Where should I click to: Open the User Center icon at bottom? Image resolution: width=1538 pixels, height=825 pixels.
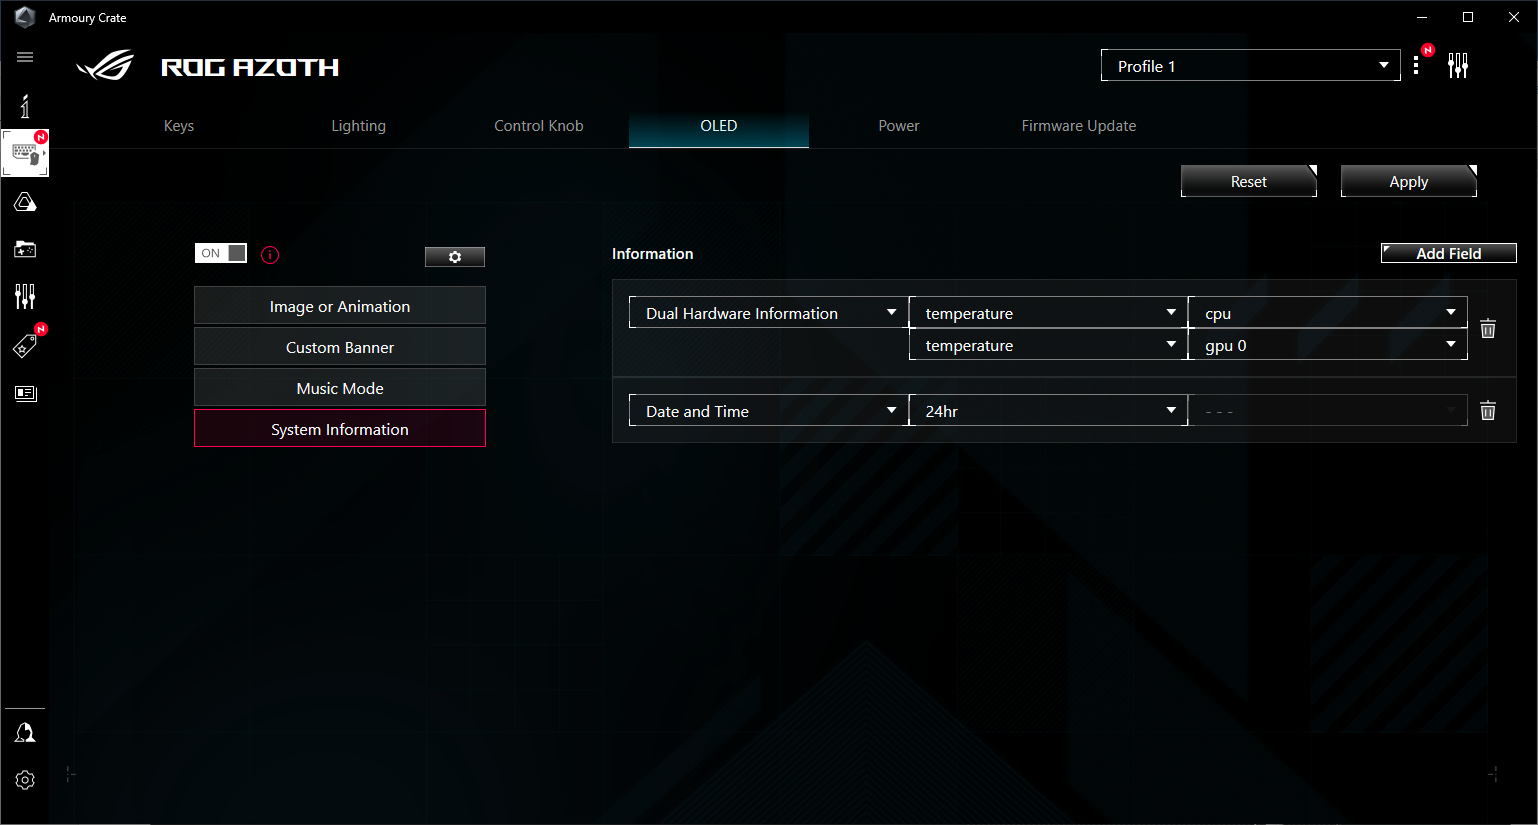(x=25, y=733)
